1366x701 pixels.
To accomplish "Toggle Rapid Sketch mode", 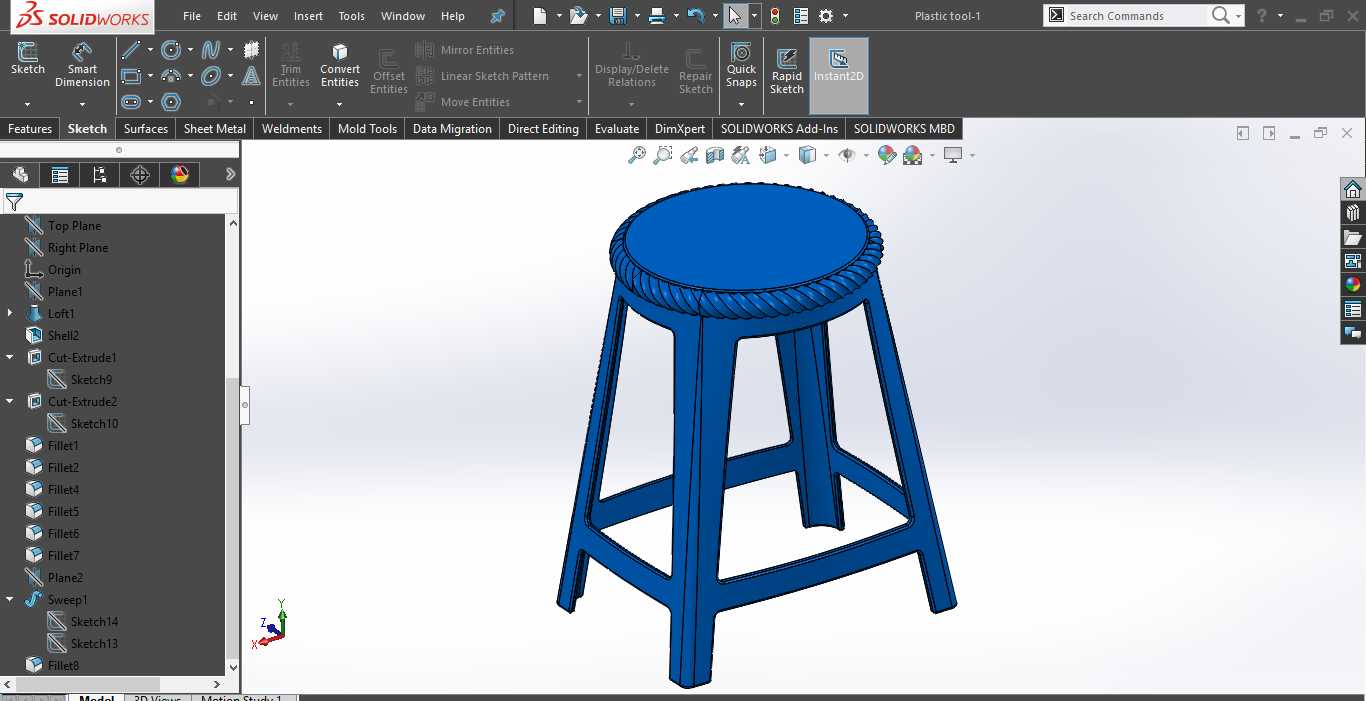I will (787, 72).
